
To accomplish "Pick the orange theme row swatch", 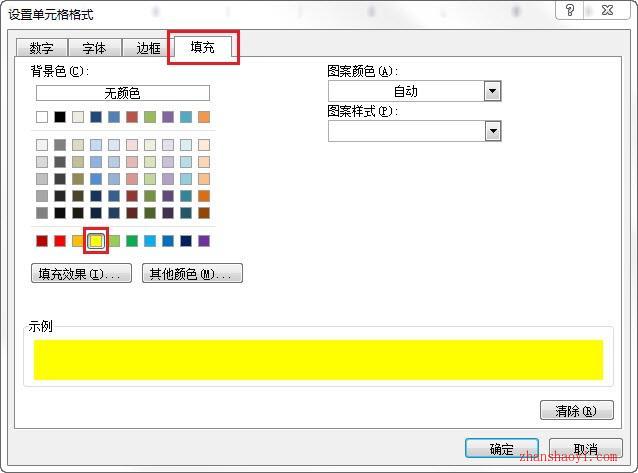I will click(204, 117).
